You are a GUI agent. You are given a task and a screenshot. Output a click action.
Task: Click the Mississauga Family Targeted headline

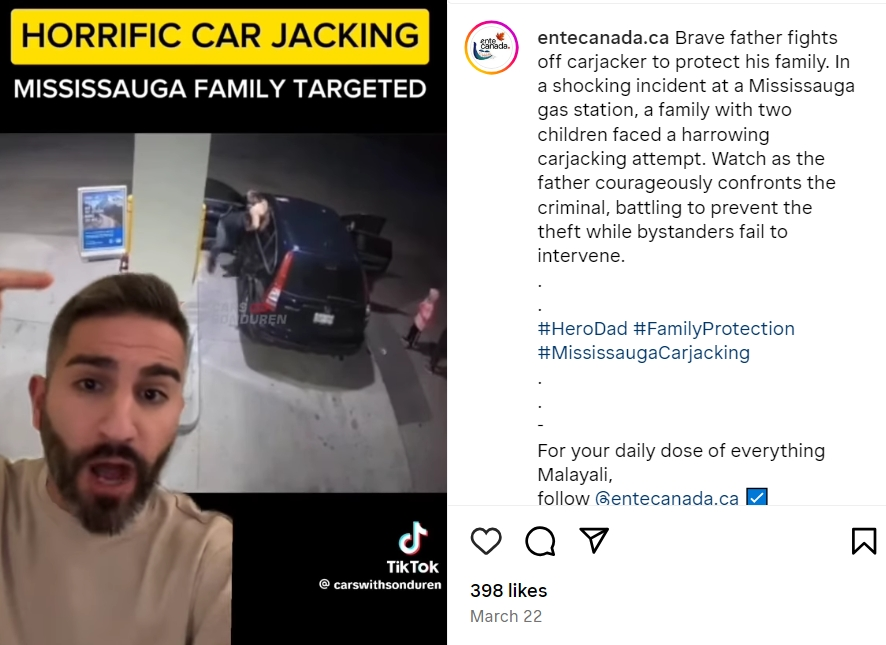(x=220, y=89)
